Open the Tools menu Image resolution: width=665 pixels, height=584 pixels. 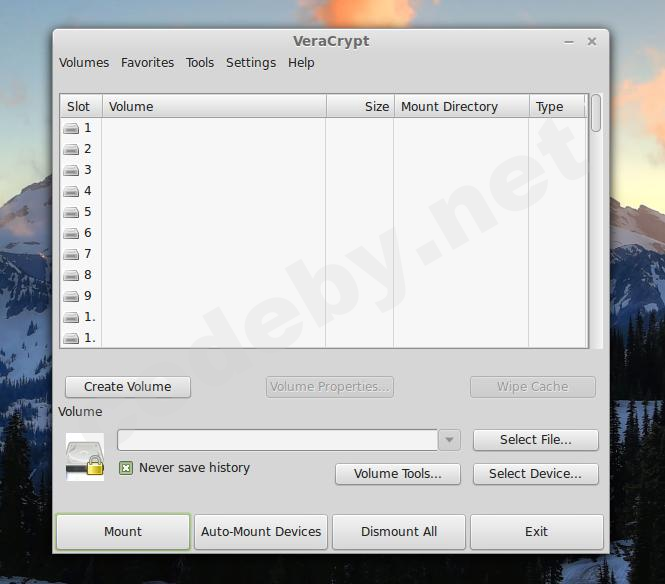pos(200,63)
